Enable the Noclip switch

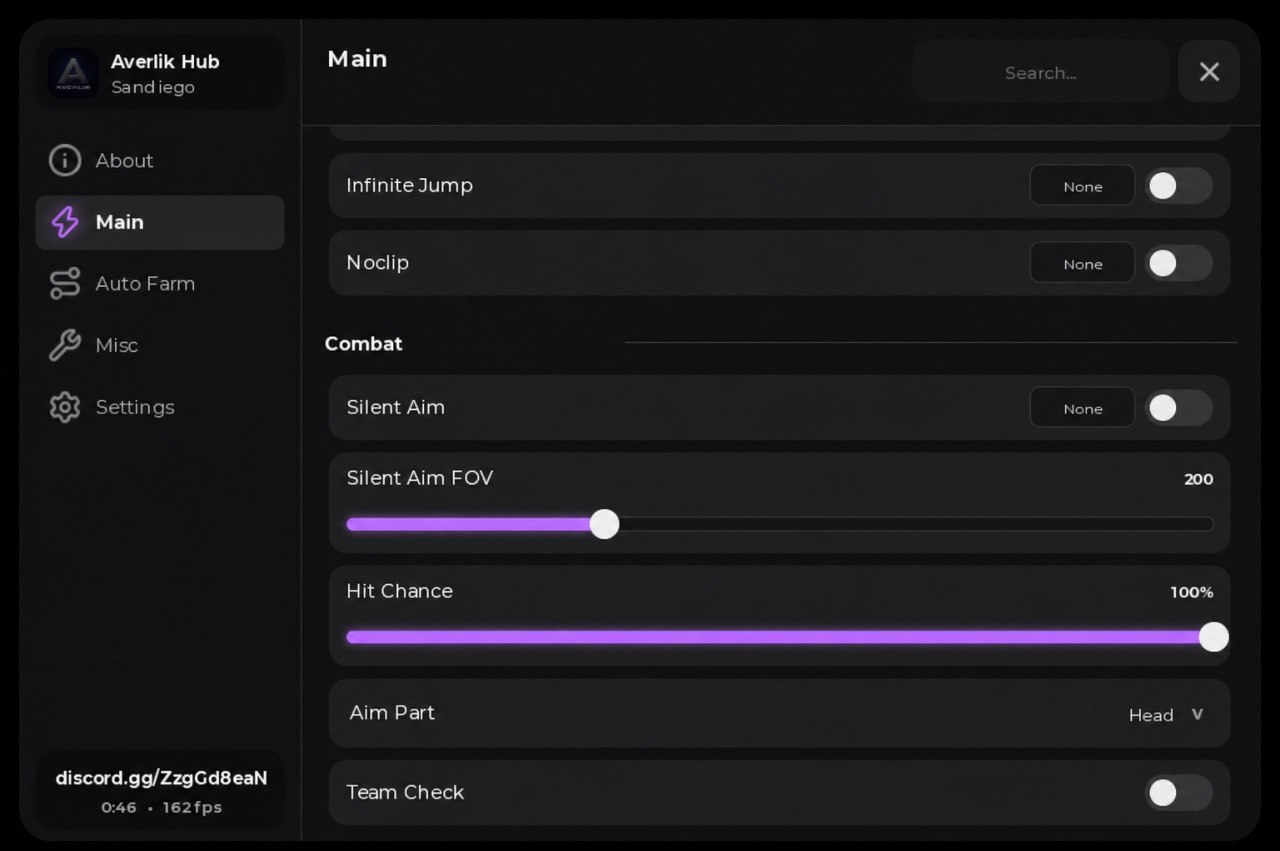(x=1178, y=263)
